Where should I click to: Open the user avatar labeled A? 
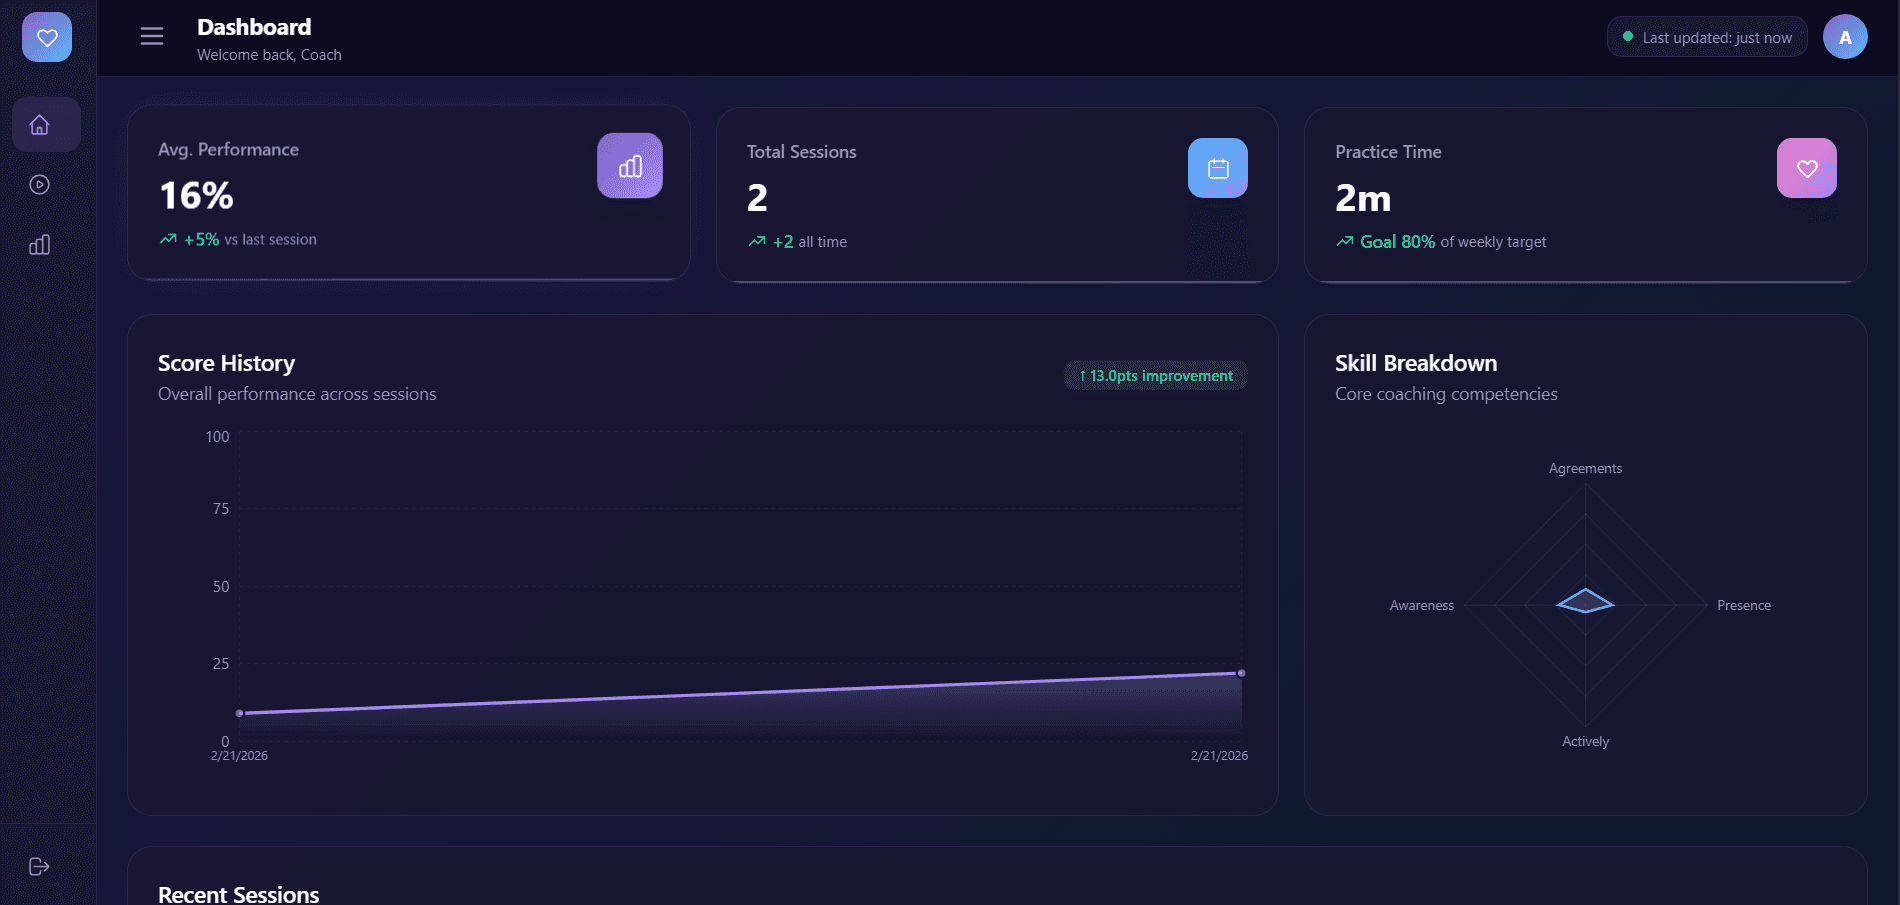1845,37
